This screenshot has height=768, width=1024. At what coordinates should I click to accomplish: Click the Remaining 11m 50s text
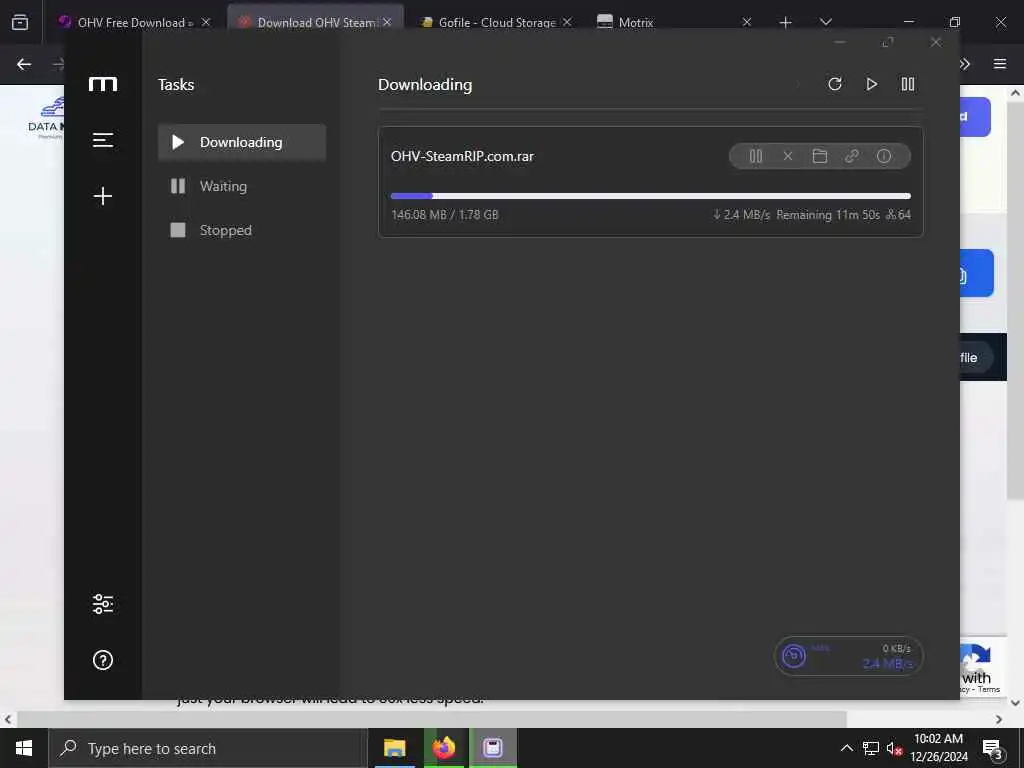827,215
